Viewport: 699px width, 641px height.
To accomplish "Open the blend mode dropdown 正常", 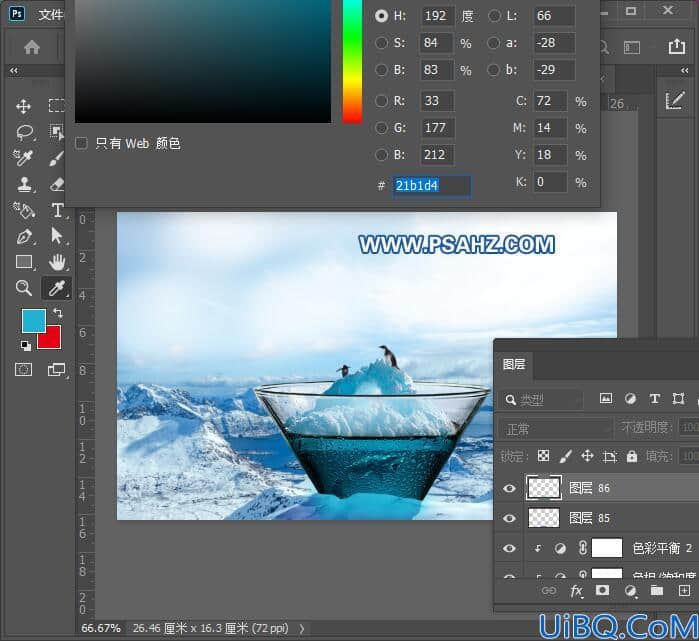I will (x=554, y=428).
